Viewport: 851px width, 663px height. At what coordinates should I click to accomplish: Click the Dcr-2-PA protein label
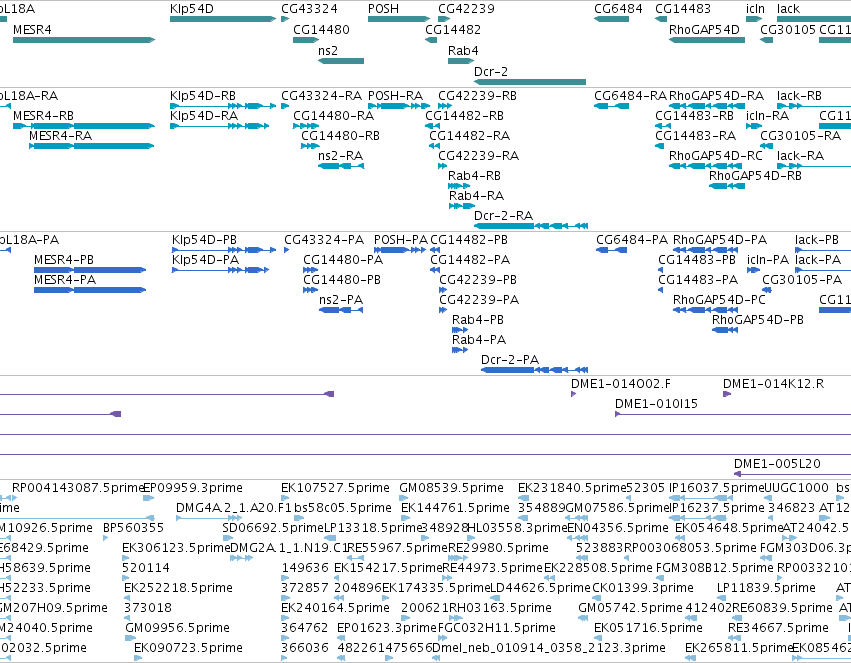pos(510,360)
